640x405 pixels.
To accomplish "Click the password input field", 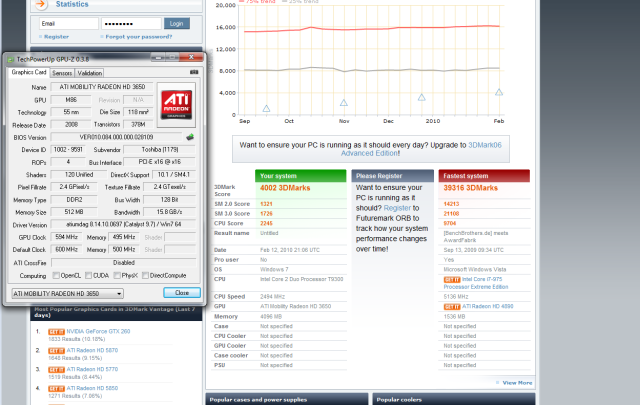I will pos(131,24).
